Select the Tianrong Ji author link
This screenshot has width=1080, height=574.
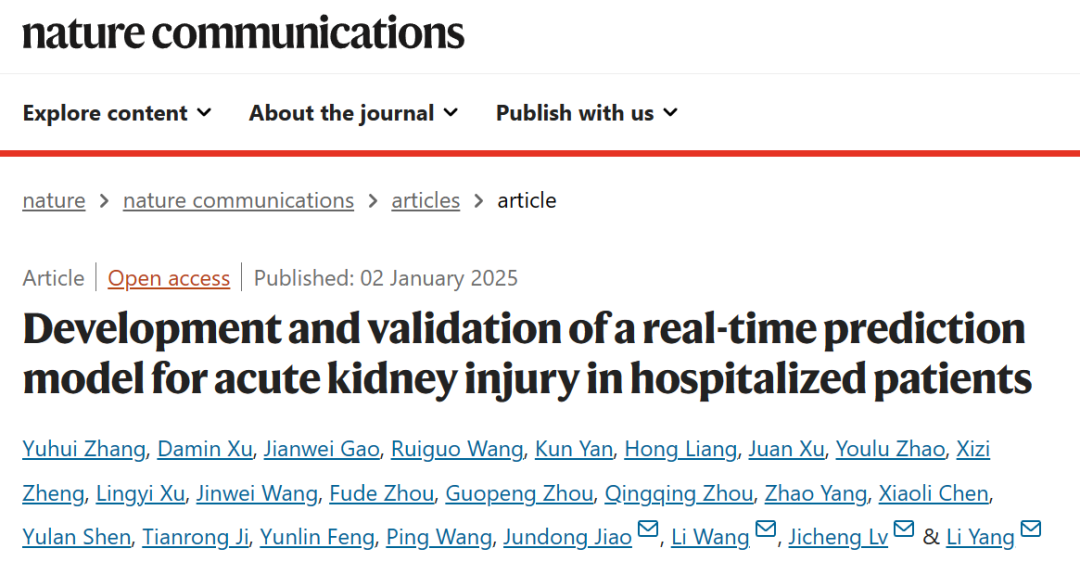pyautogui.click(x=196, y=537)
